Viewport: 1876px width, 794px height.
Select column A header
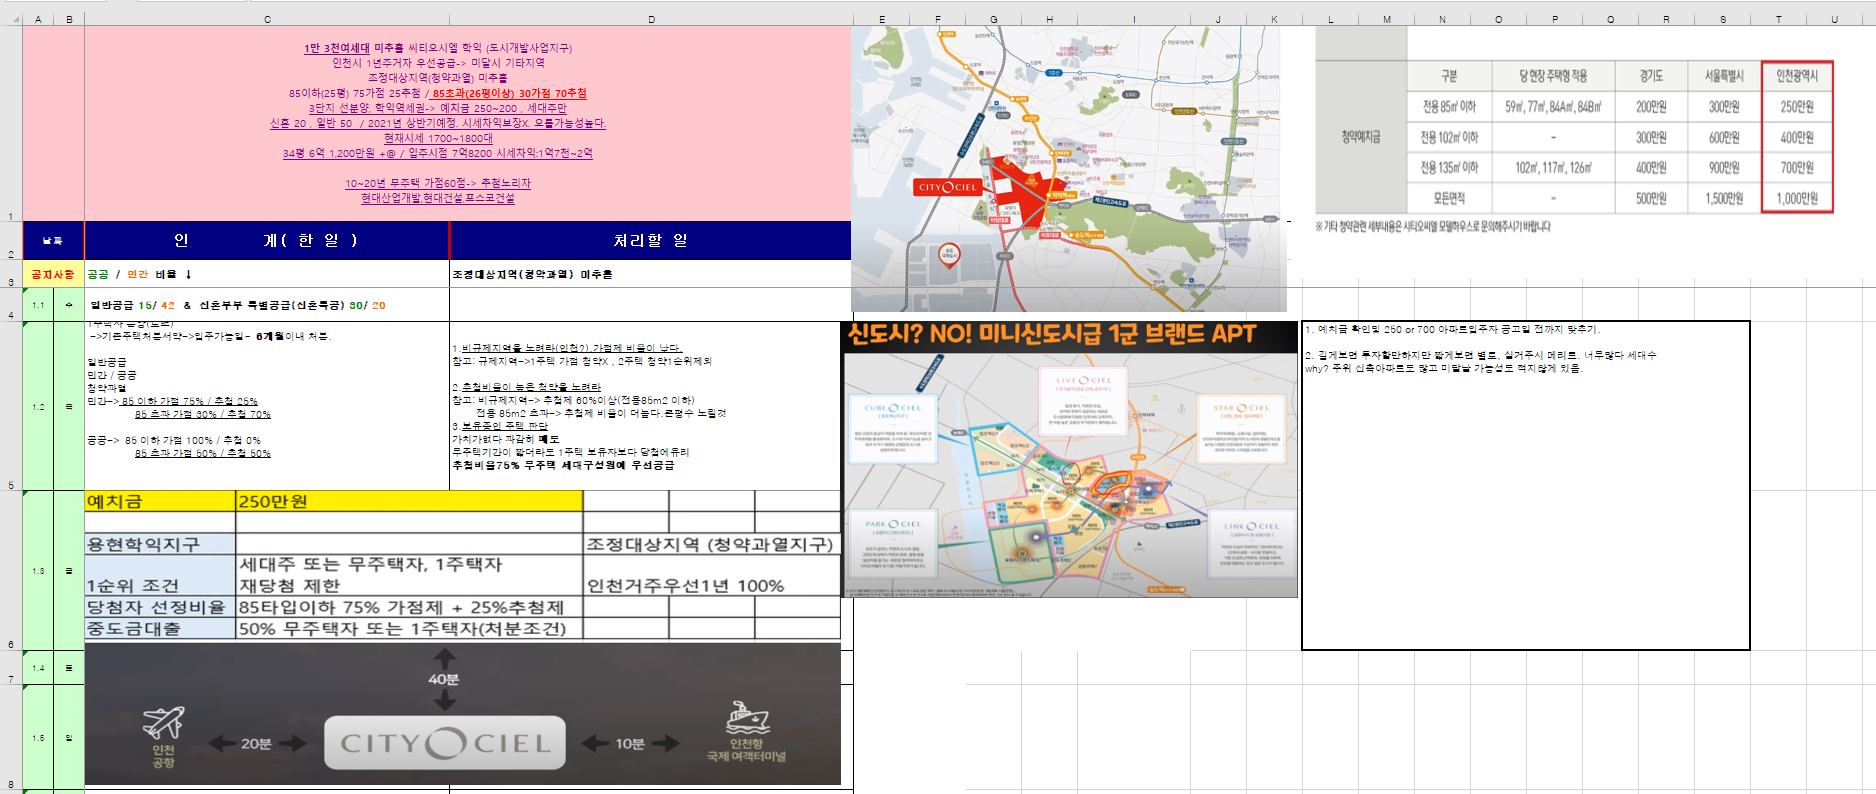pos(38,19)
